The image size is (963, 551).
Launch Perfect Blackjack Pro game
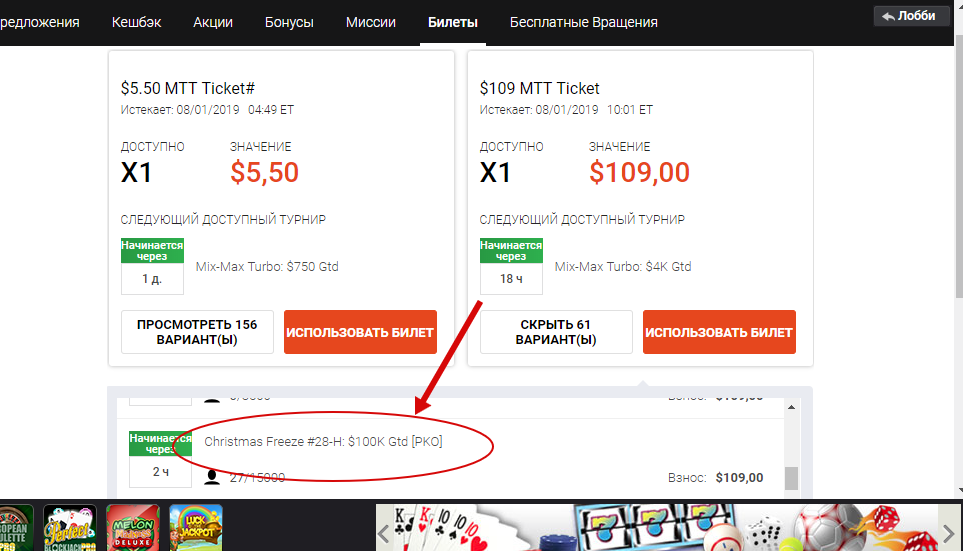pyautogui.click(x=69, y=528)
